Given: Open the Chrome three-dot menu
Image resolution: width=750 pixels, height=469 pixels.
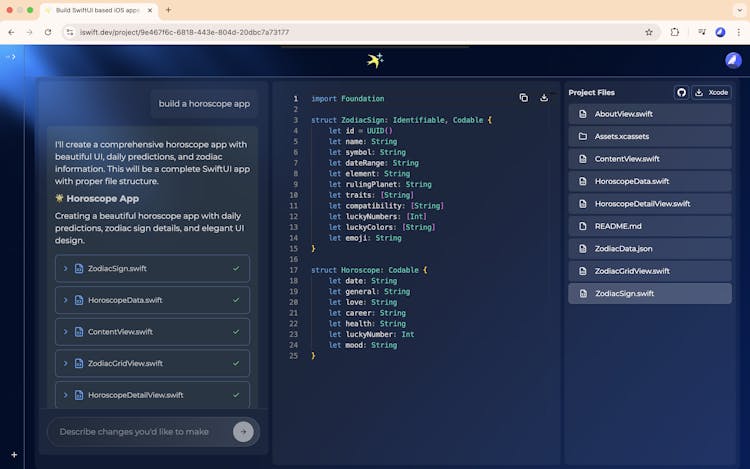Looking at the screenshot, I should coord(739,32).
